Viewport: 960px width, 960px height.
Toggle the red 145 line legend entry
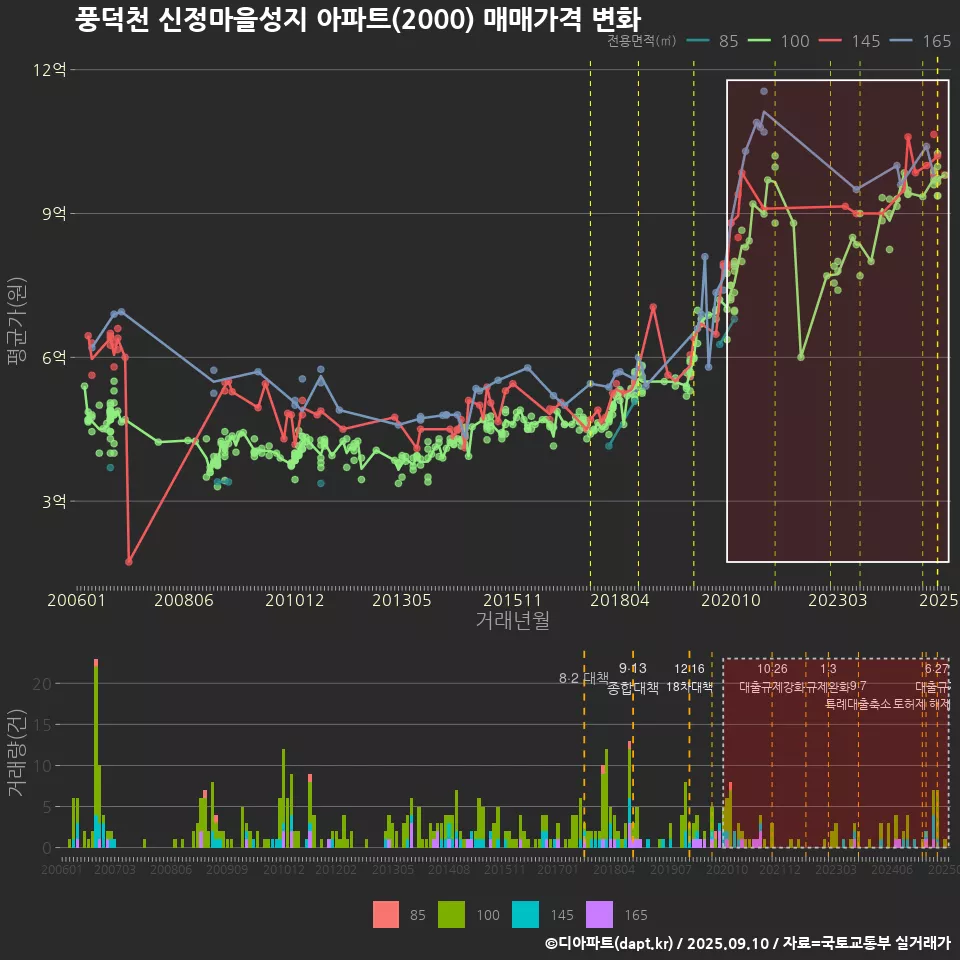click(x=849, y=41)
